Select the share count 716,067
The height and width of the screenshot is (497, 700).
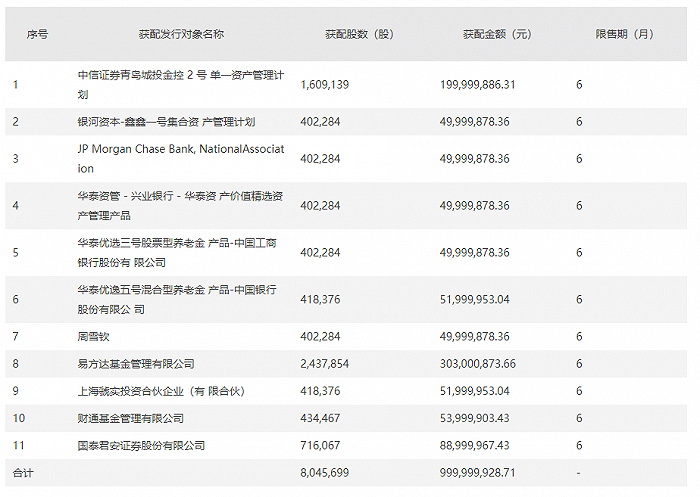(320, 445)
